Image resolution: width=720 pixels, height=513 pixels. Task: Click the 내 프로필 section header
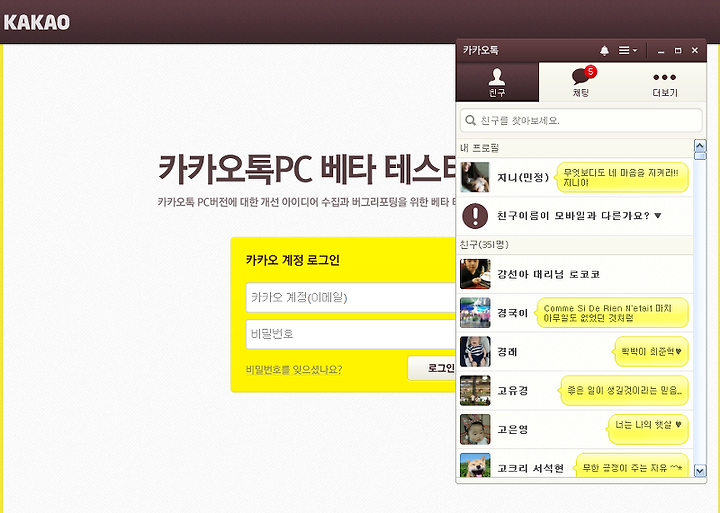tap(575, 147)
